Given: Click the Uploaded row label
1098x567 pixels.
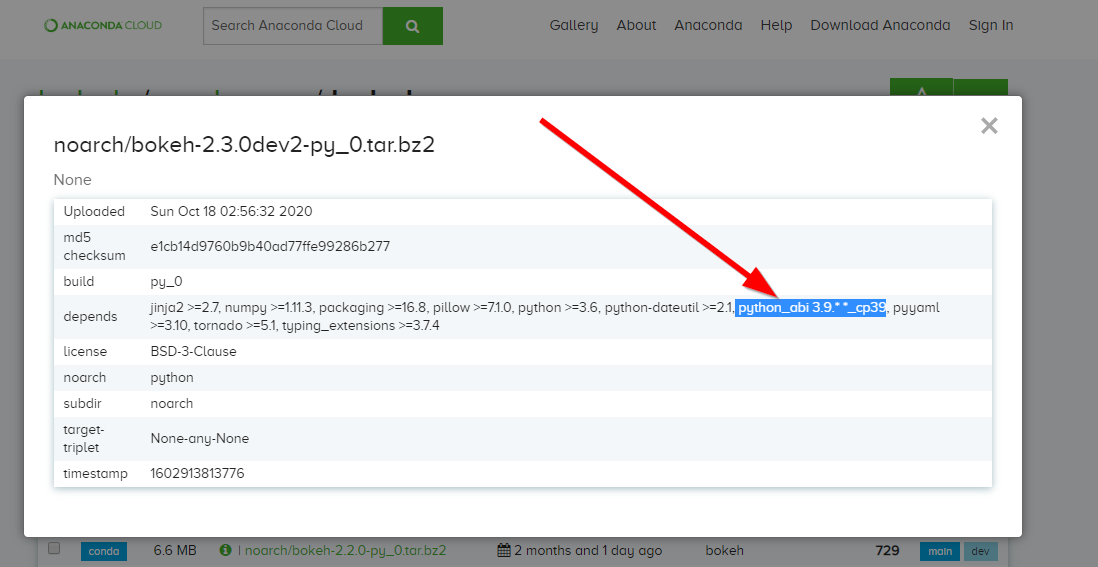Looking at the screenshot, I should pyautogui.click(x=95, y=211).
